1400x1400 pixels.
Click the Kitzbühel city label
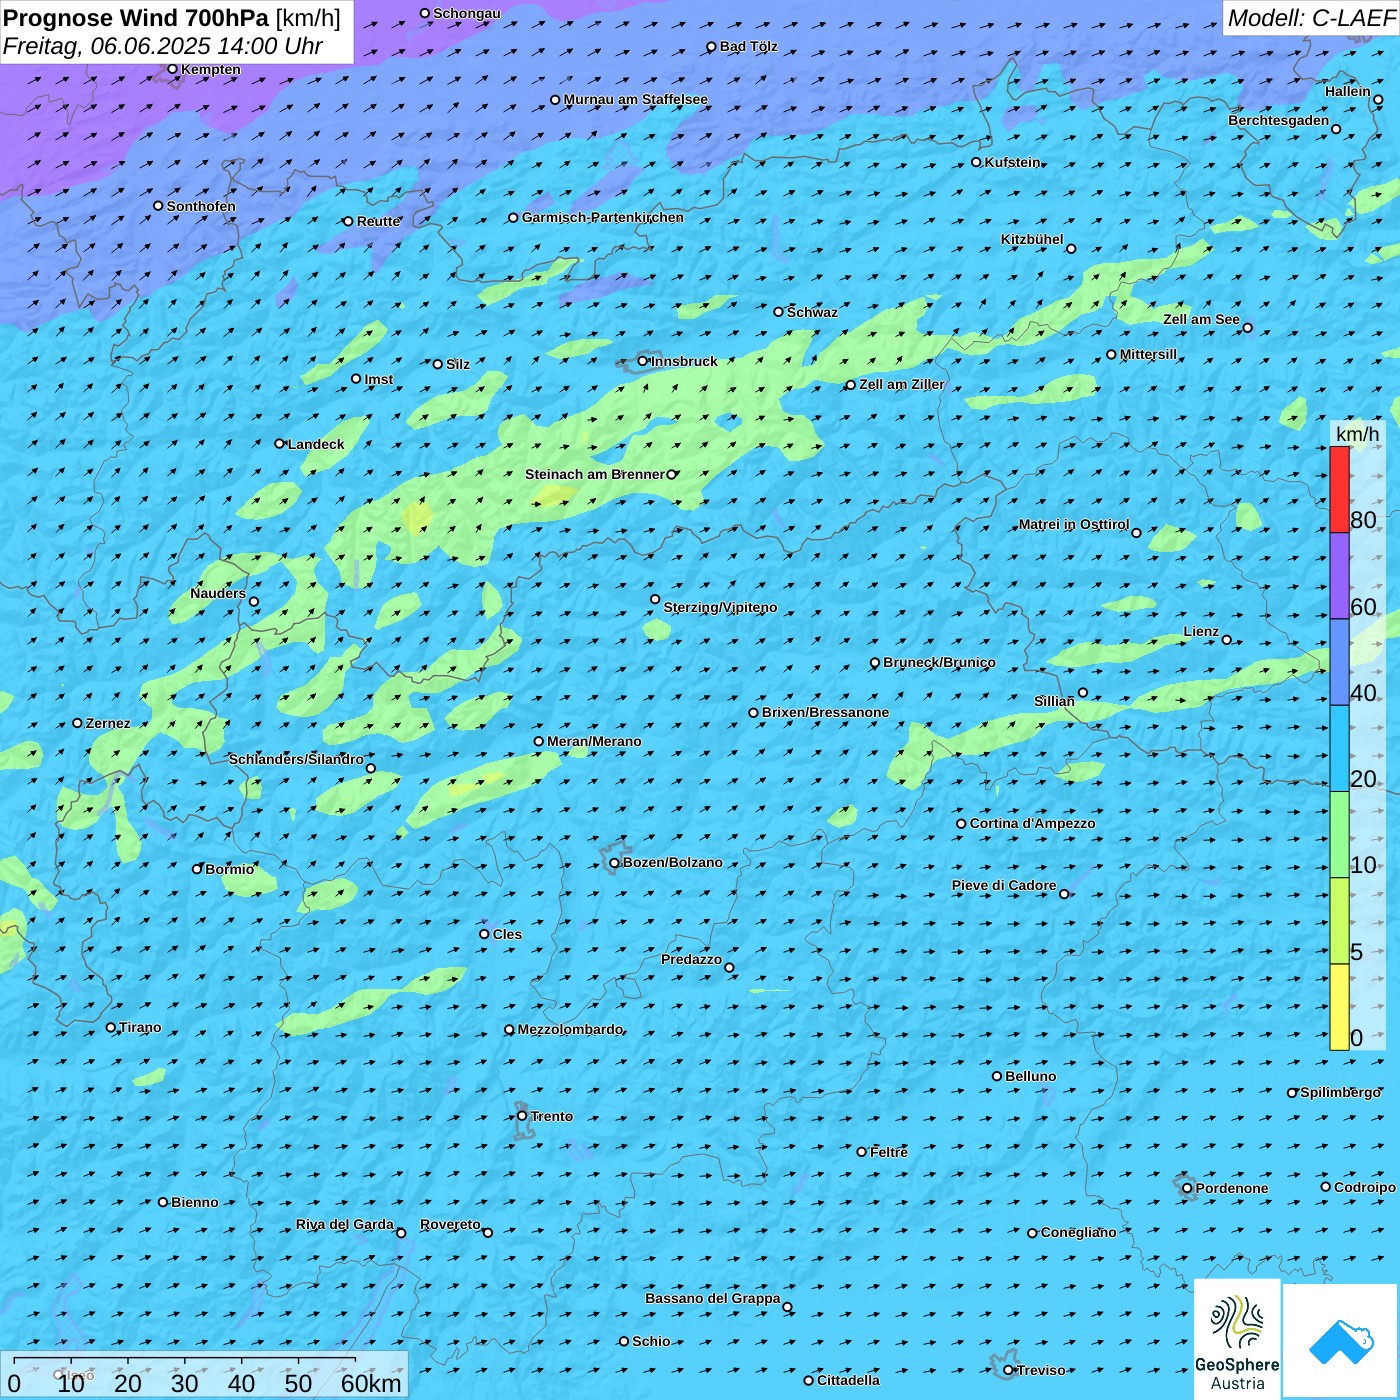click(1032, 239)
